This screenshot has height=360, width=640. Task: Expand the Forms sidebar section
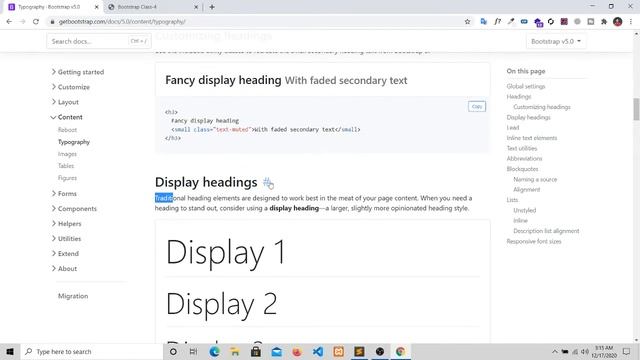click(64, 193)
